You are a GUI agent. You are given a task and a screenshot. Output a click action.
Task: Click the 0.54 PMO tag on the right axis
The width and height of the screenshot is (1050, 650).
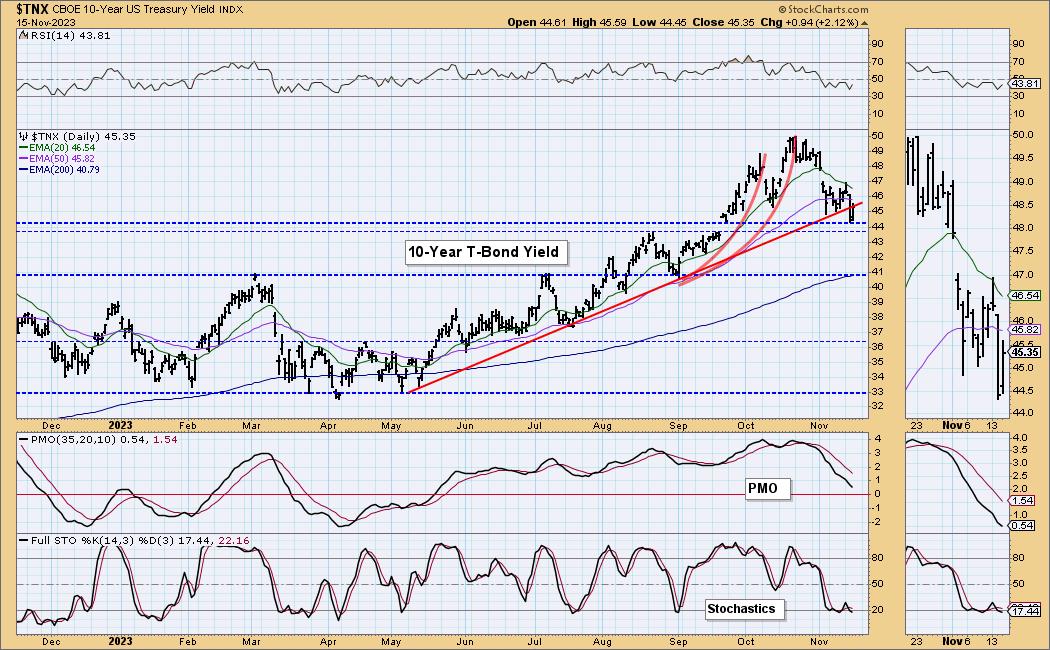click(x=1023, y=525)
